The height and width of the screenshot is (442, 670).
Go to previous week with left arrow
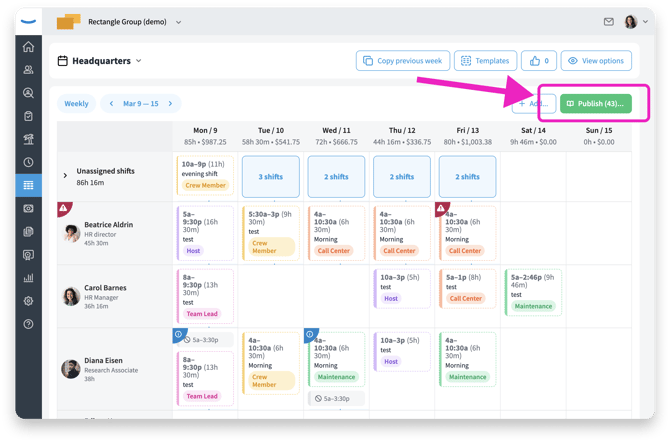tap(111, 103)
